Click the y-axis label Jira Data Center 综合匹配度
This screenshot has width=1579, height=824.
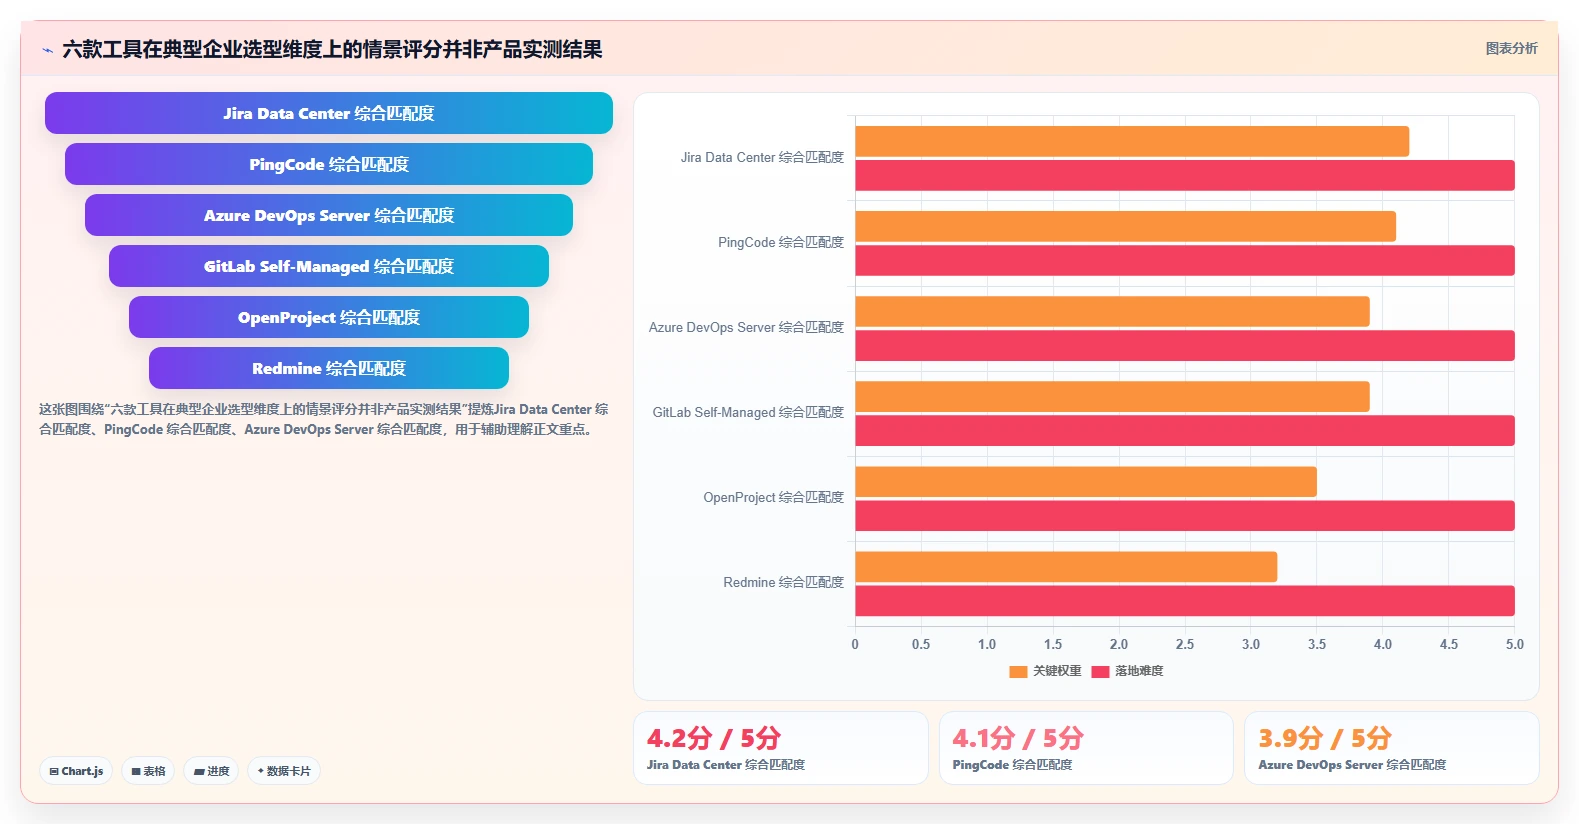762,157
